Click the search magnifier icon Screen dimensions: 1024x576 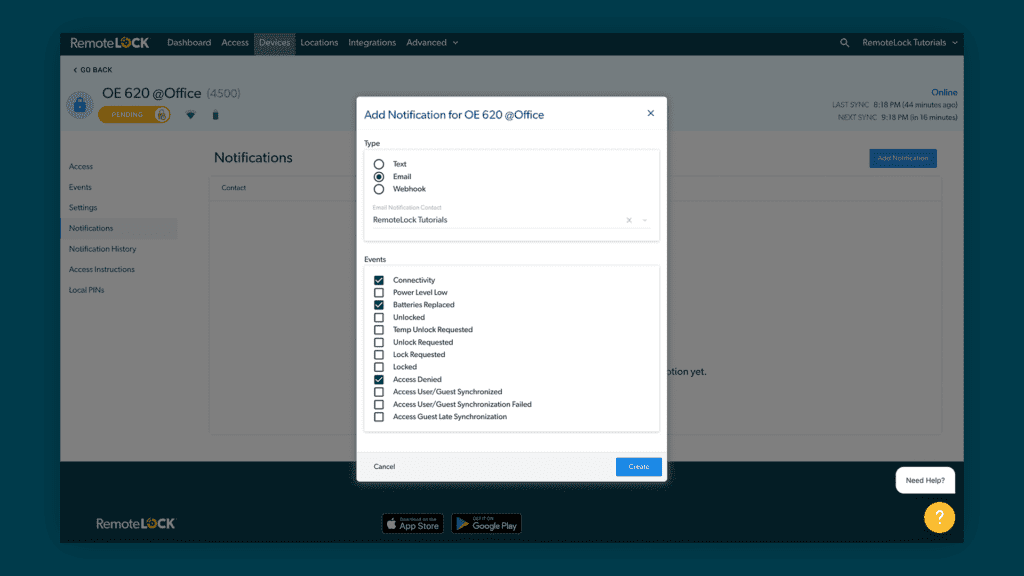(x=844, y=42)
